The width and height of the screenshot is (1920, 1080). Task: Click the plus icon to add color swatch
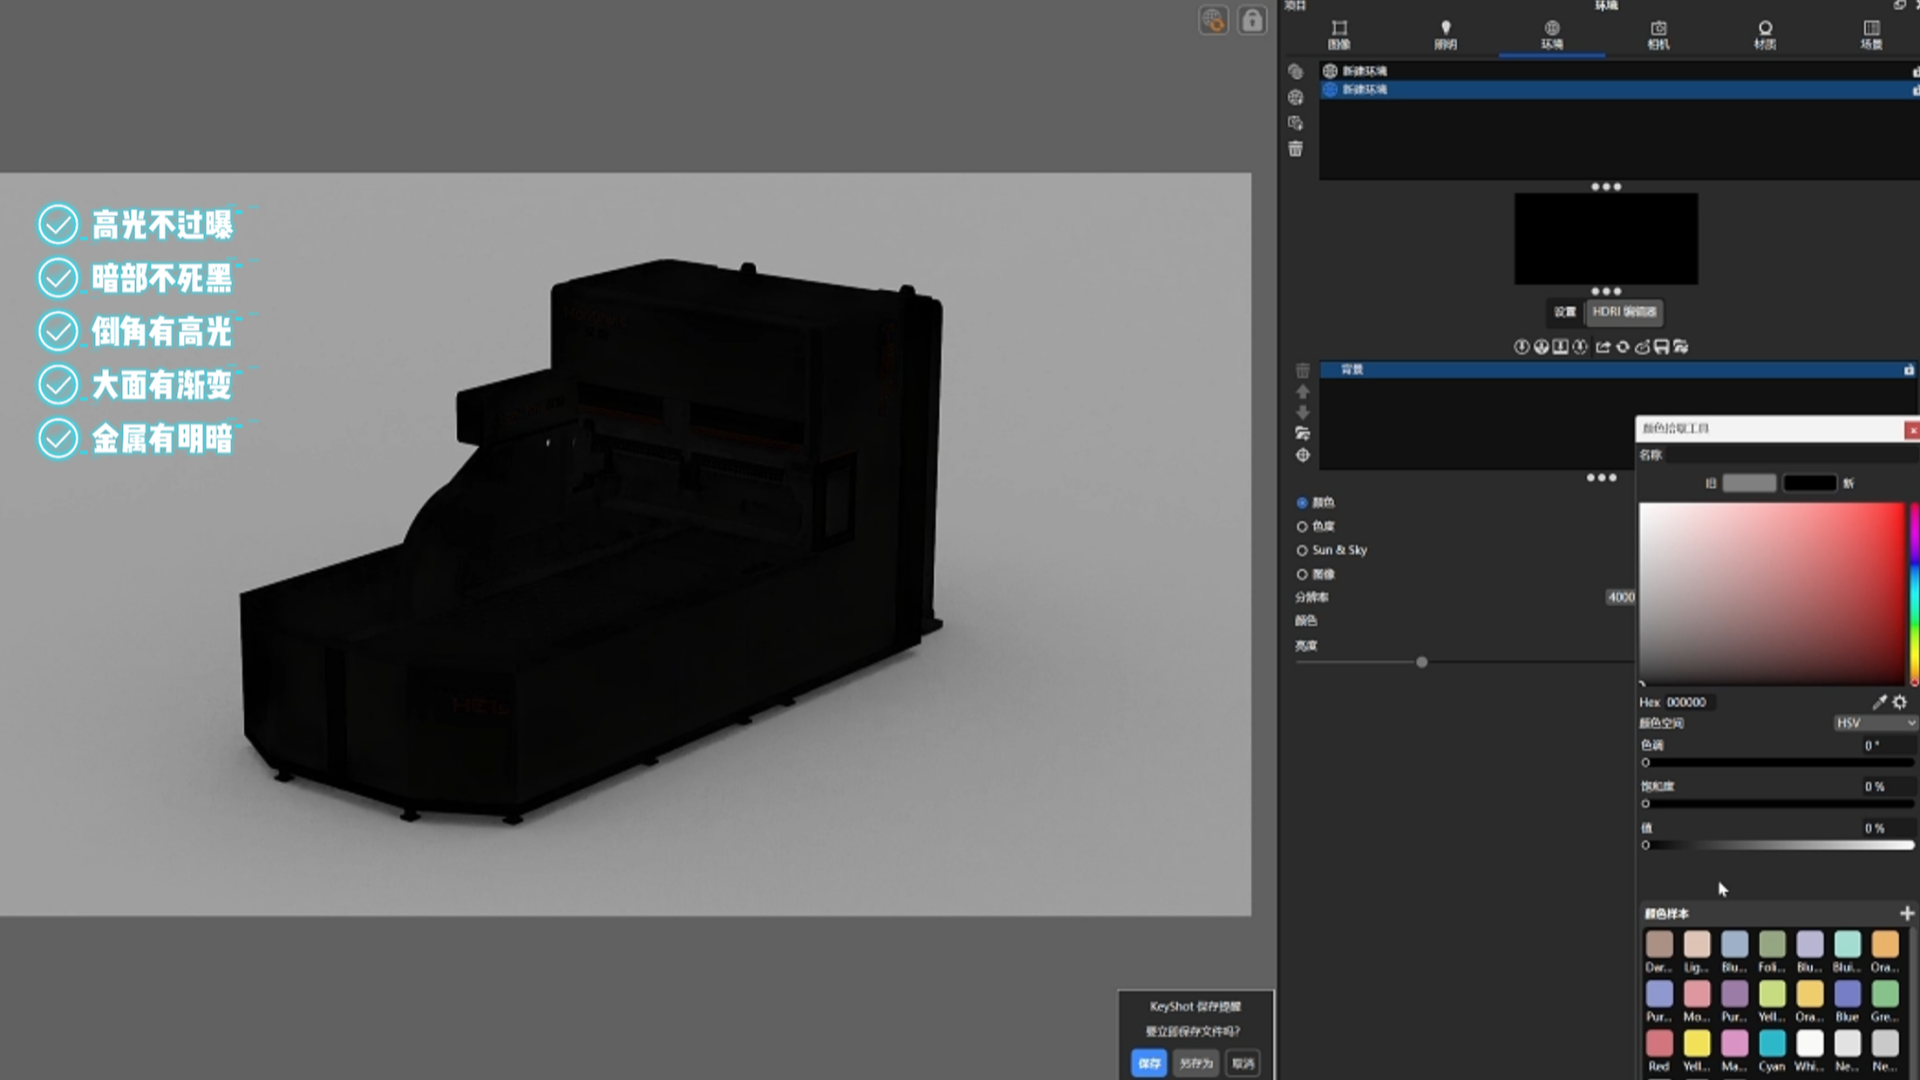pos(1906,913)
